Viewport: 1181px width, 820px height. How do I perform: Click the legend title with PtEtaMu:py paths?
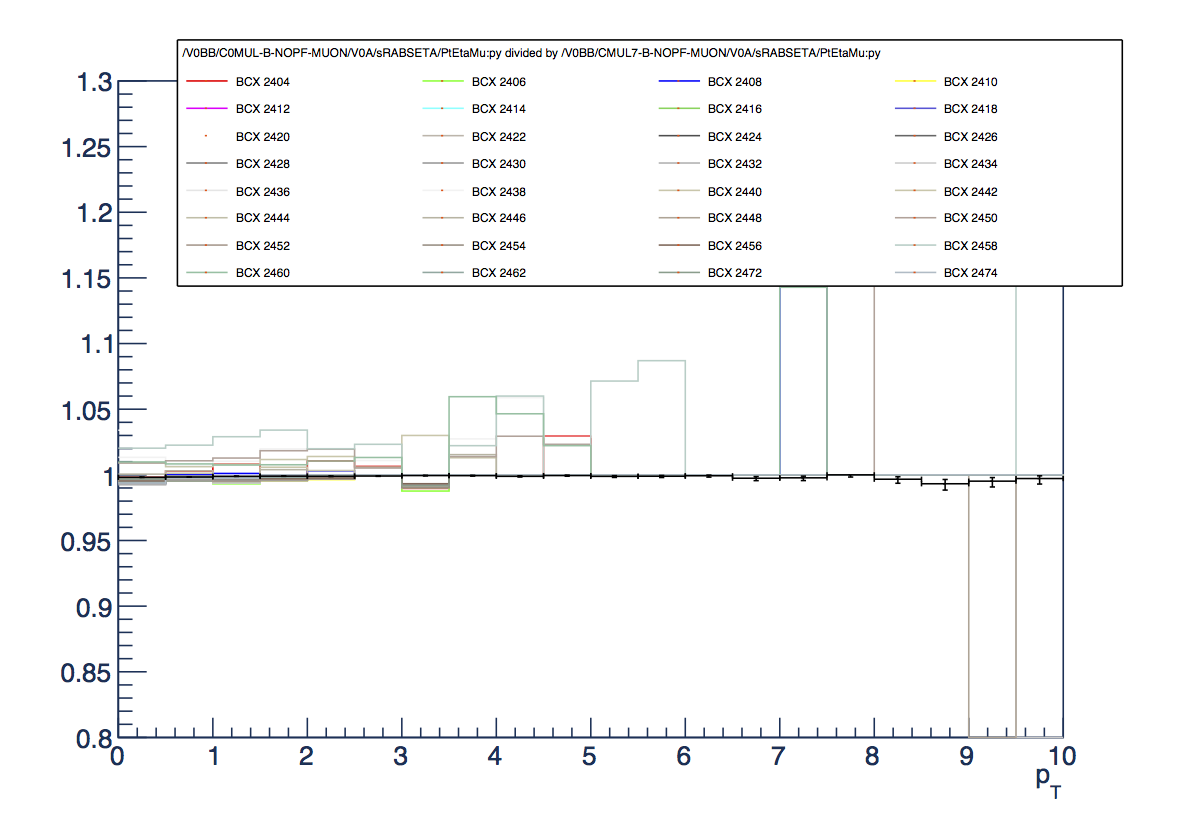pos(531,53)
